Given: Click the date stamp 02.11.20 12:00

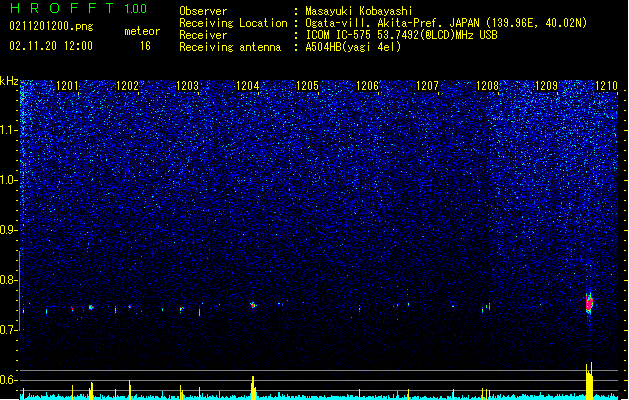Looking at the screenshot, I should (x=51, y=46).
